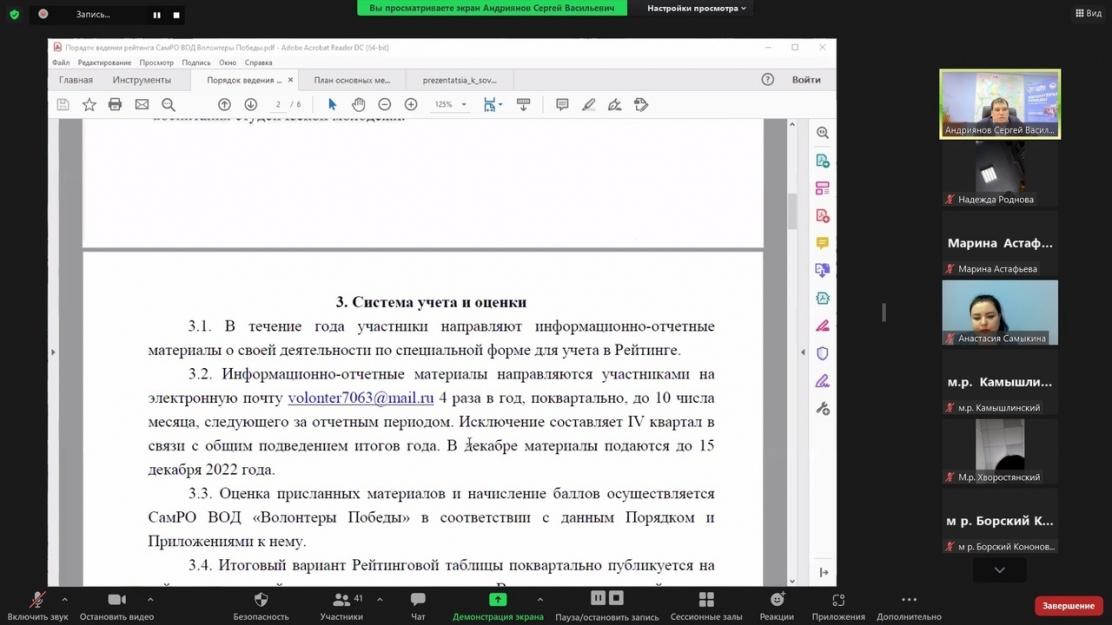Image resolution: width=1112 pixels, height=625 pixels.
Task: Go to next page with down arrow
Action: tap(250, 105)
